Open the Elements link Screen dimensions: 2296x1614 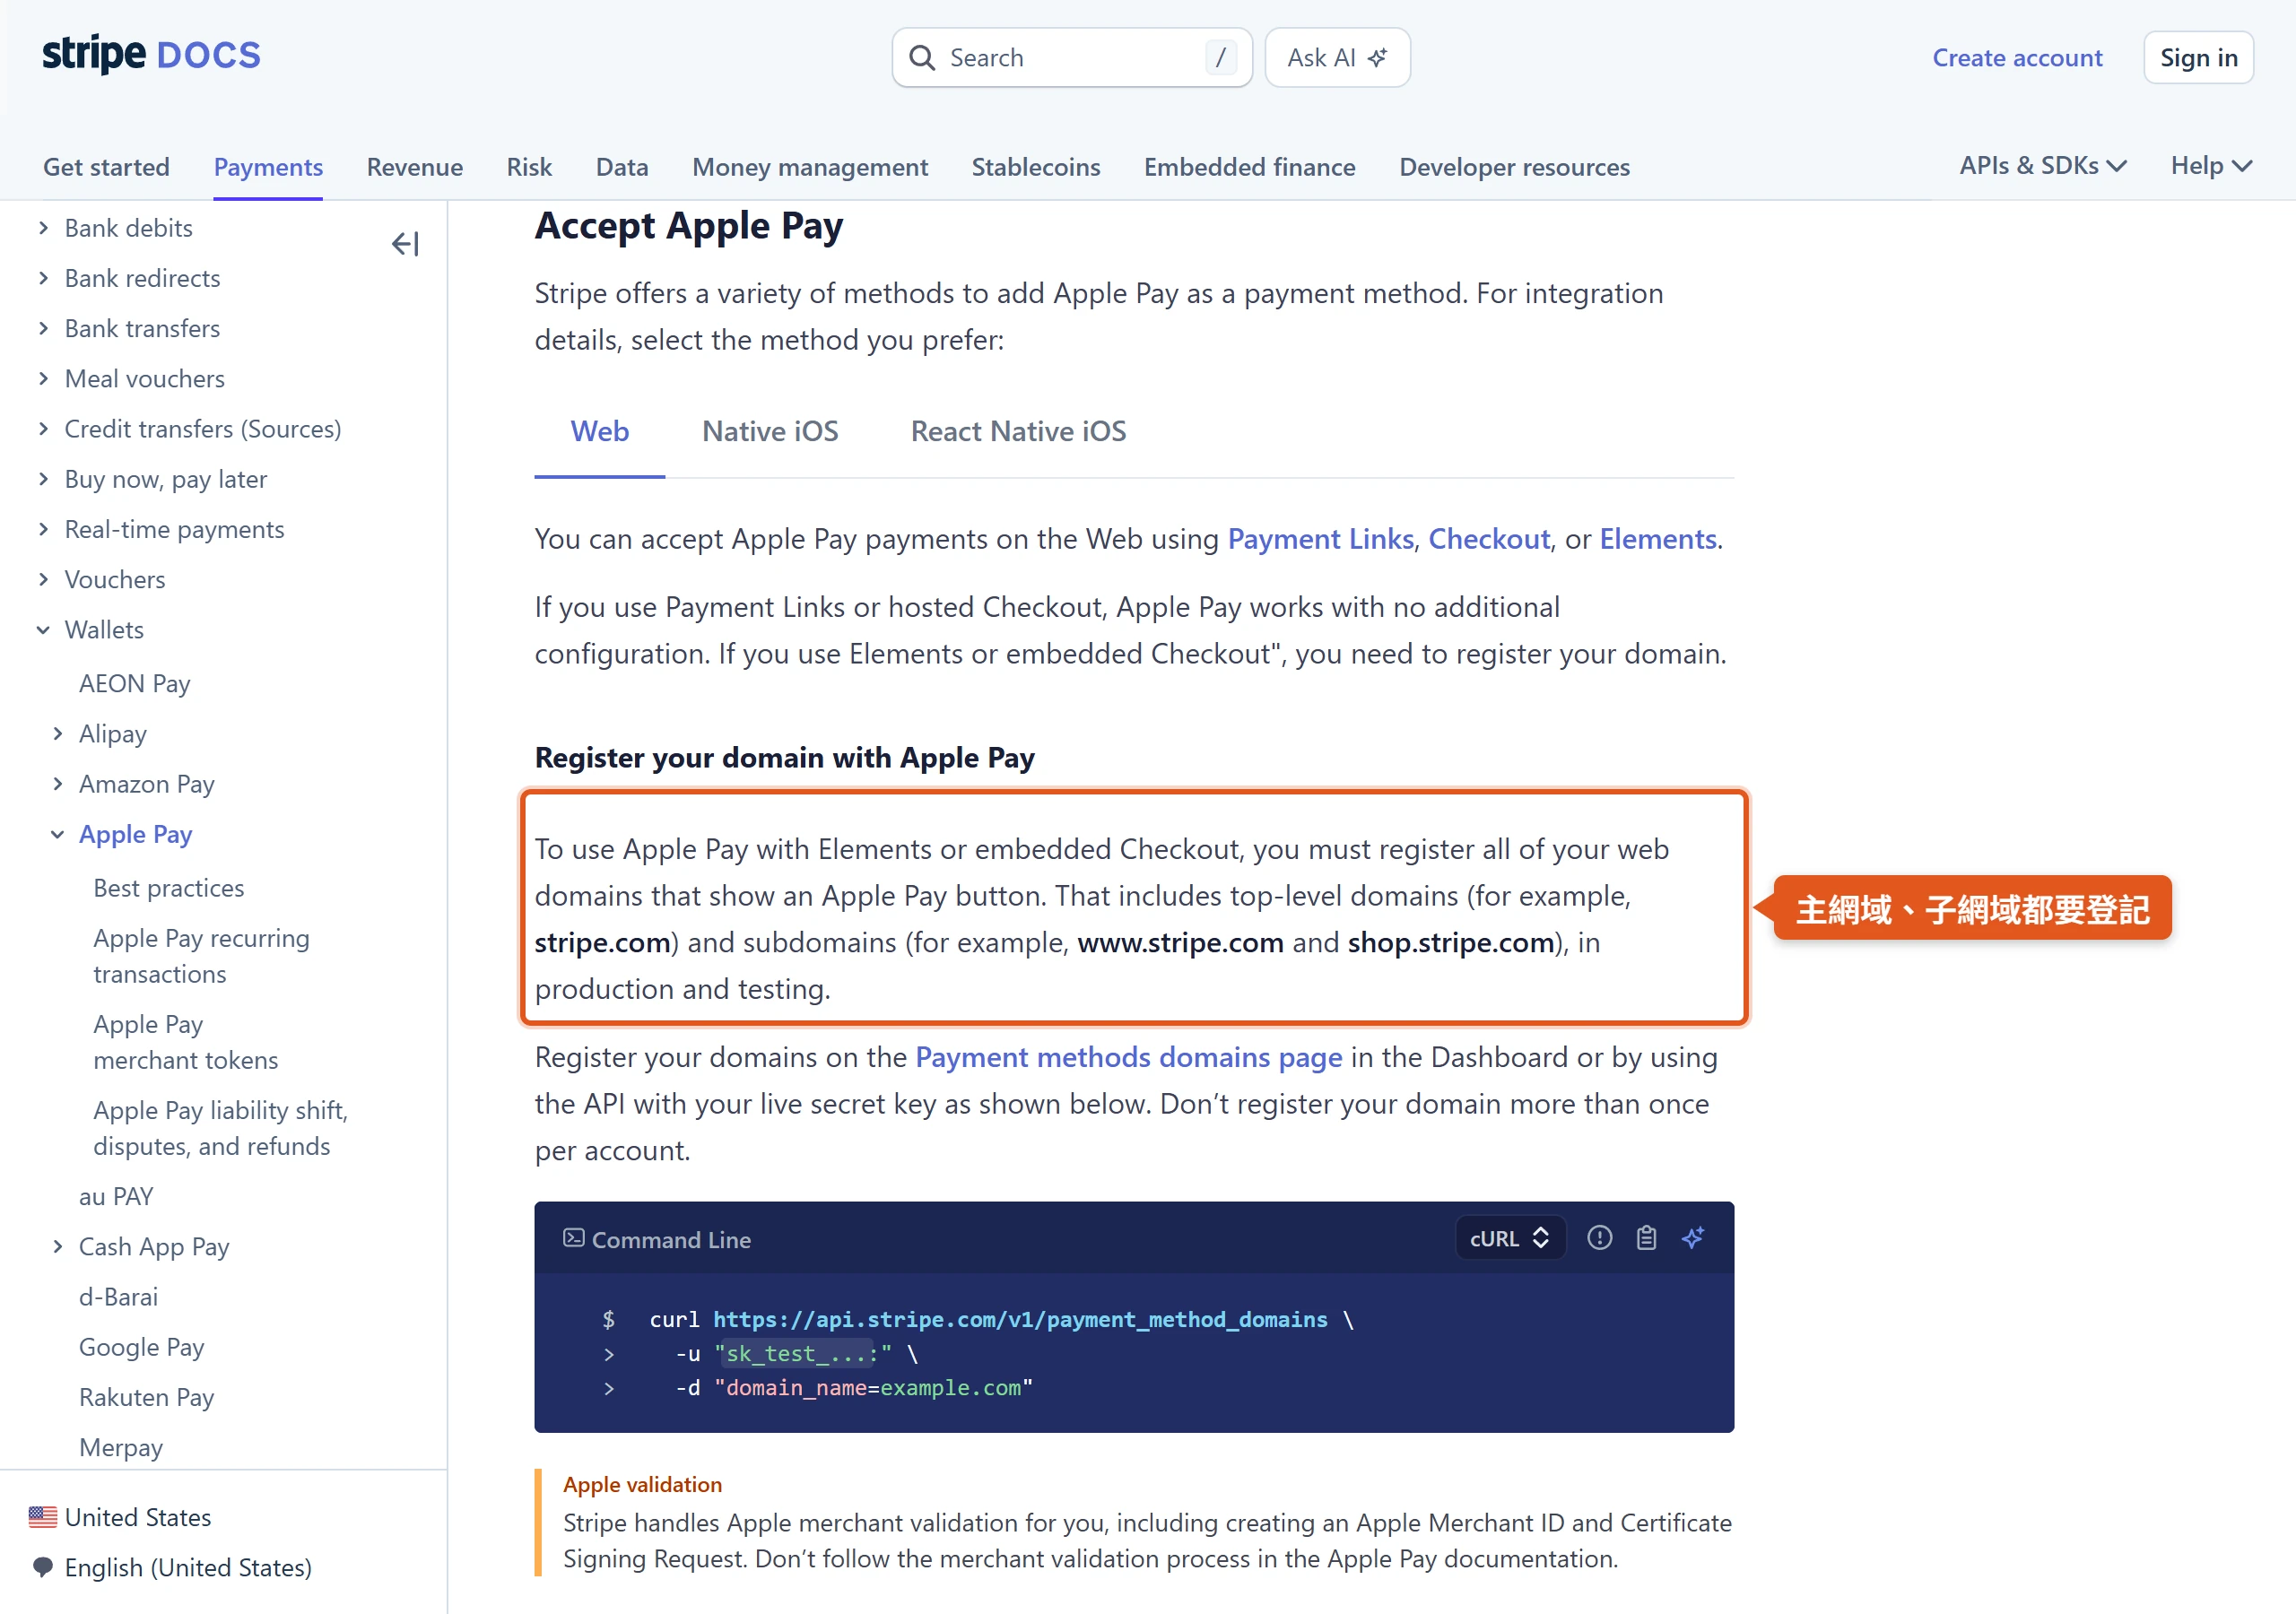1658,540
